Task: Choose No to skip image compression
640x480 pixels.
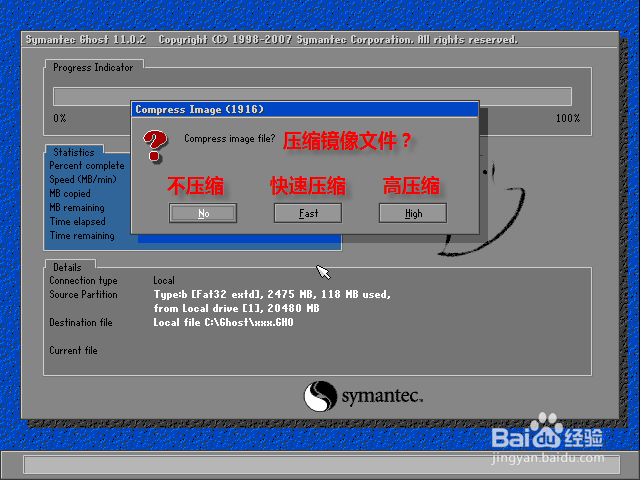Action: coord(203,213)
